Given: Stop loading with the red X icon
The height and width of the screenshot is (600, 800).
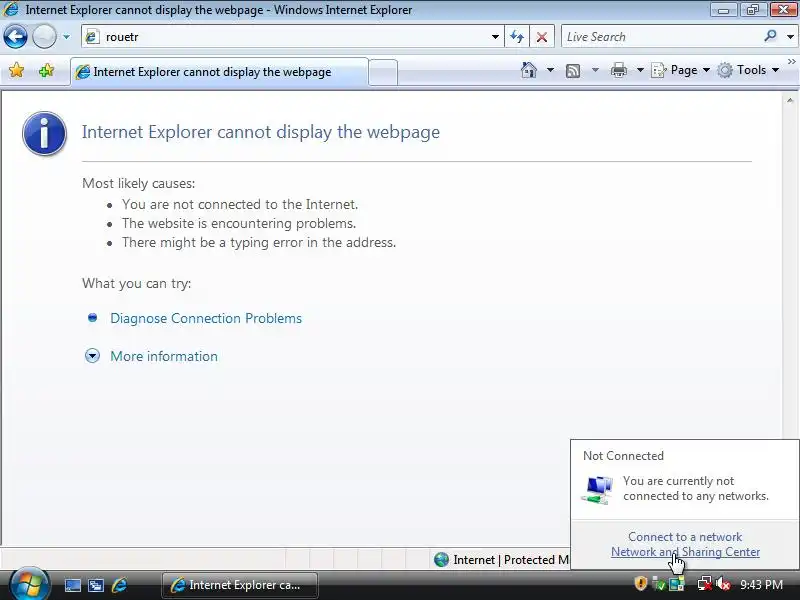Looking at the screenshot, I should click(x=542, y=37).
